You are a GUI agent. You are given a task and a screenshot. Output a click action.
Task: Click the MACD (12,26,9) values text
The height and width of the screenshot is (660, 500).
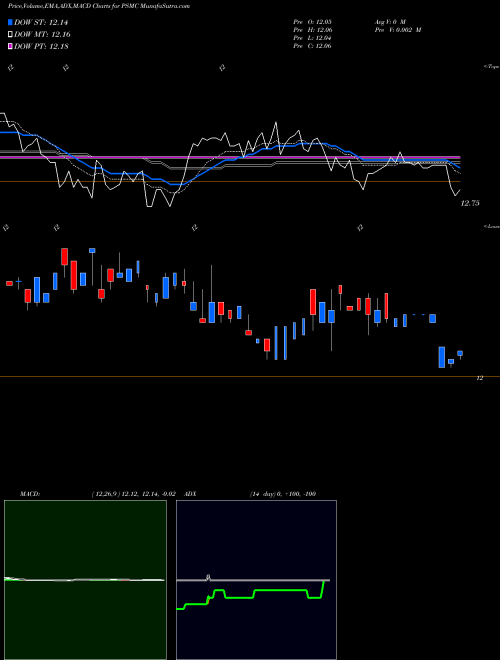(133, 494)
